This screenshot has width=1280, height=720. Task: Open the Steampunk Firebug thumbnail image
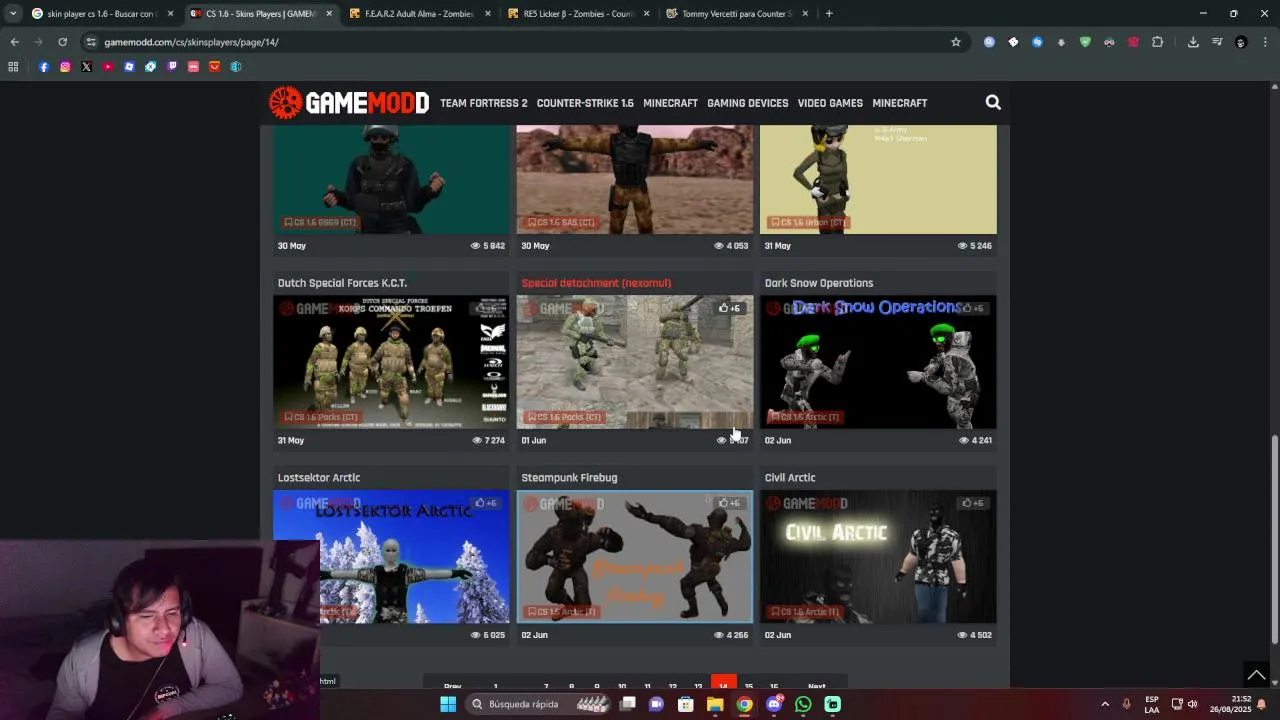click(635, 556)
